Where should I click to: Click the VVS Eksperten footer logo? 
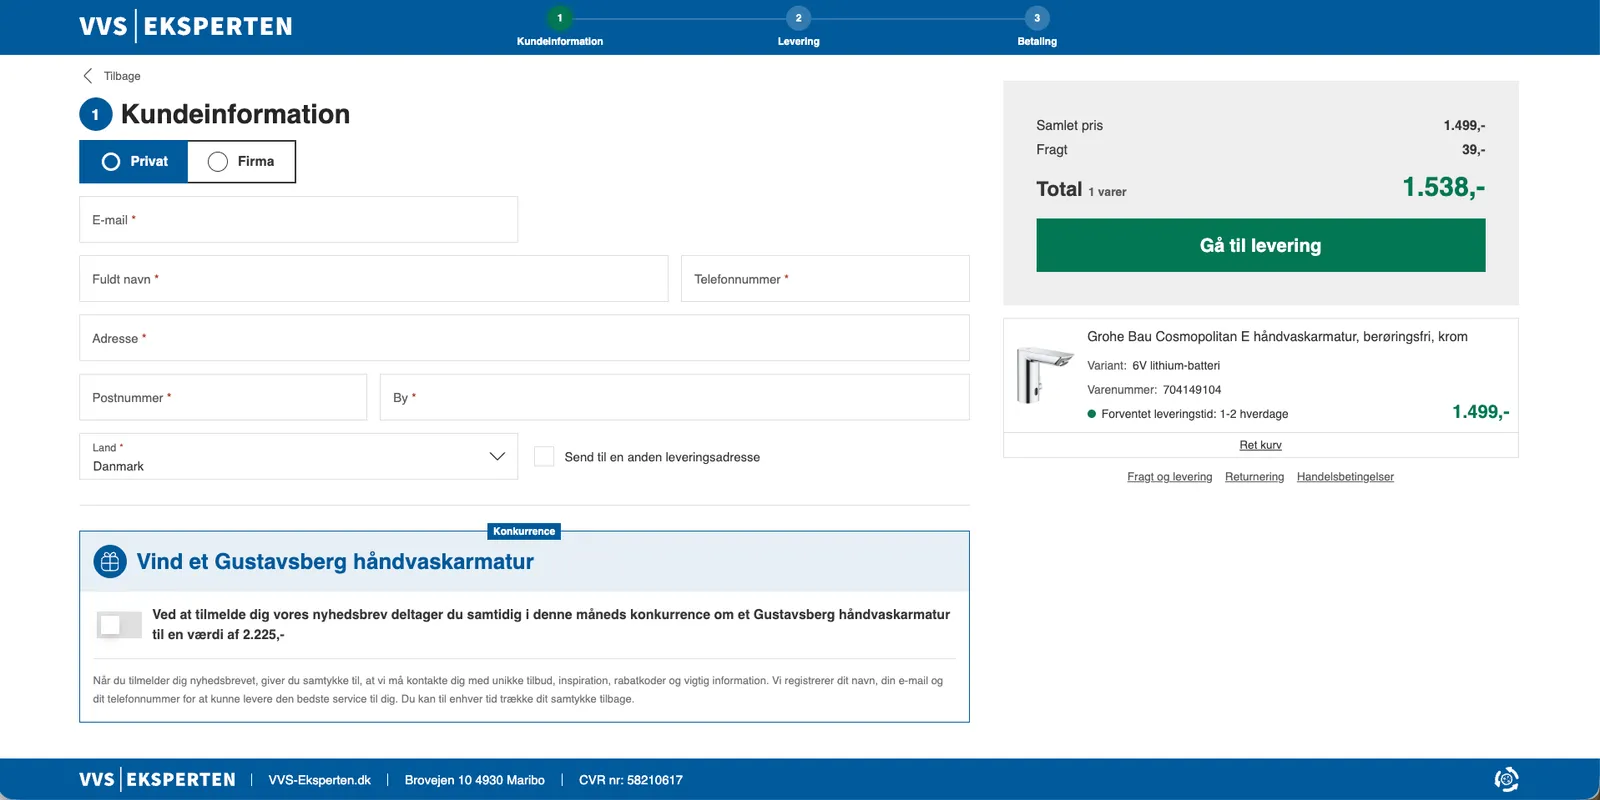pos(158,779)
